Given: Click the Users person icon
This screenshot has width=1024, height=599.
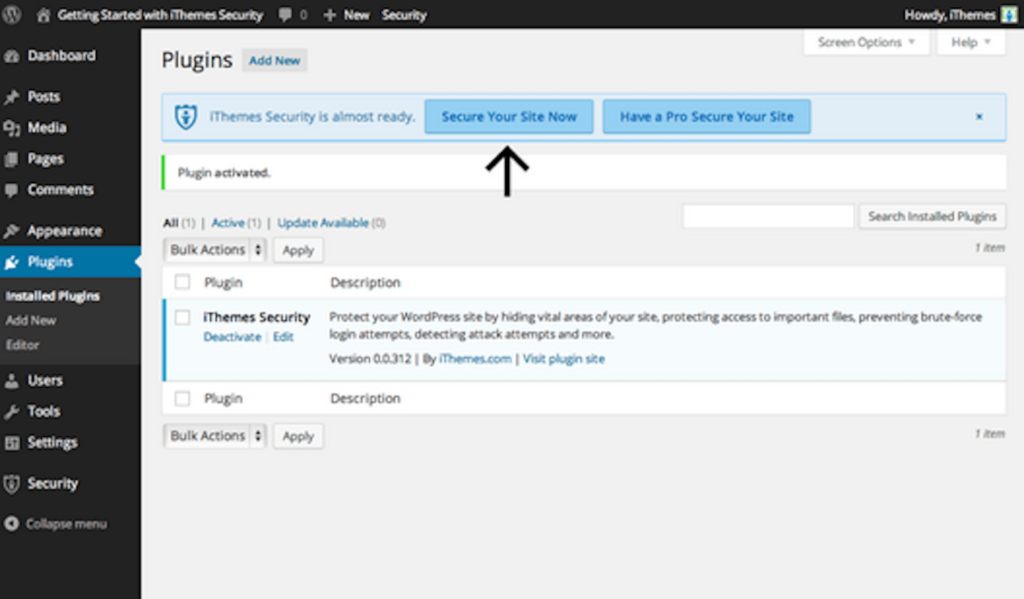Looking at the screenshot, I should 11,381.
